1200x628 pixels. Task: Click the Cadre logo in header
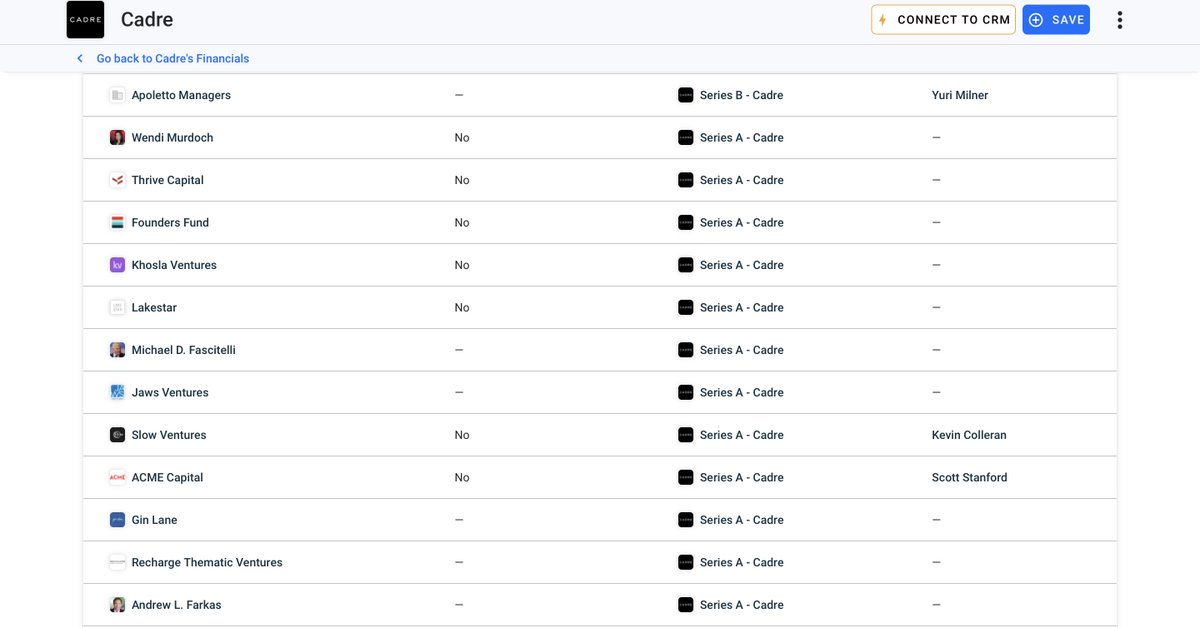pos(85,20)
